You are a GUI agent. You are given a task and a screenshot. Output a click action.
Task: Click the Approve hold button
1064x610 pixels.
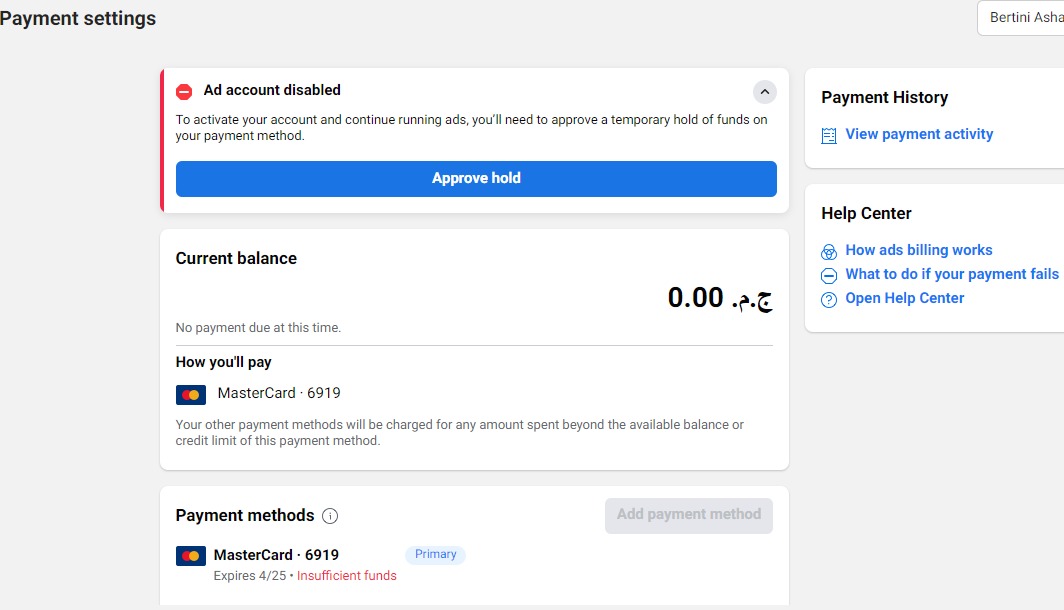tap(476, 178)
